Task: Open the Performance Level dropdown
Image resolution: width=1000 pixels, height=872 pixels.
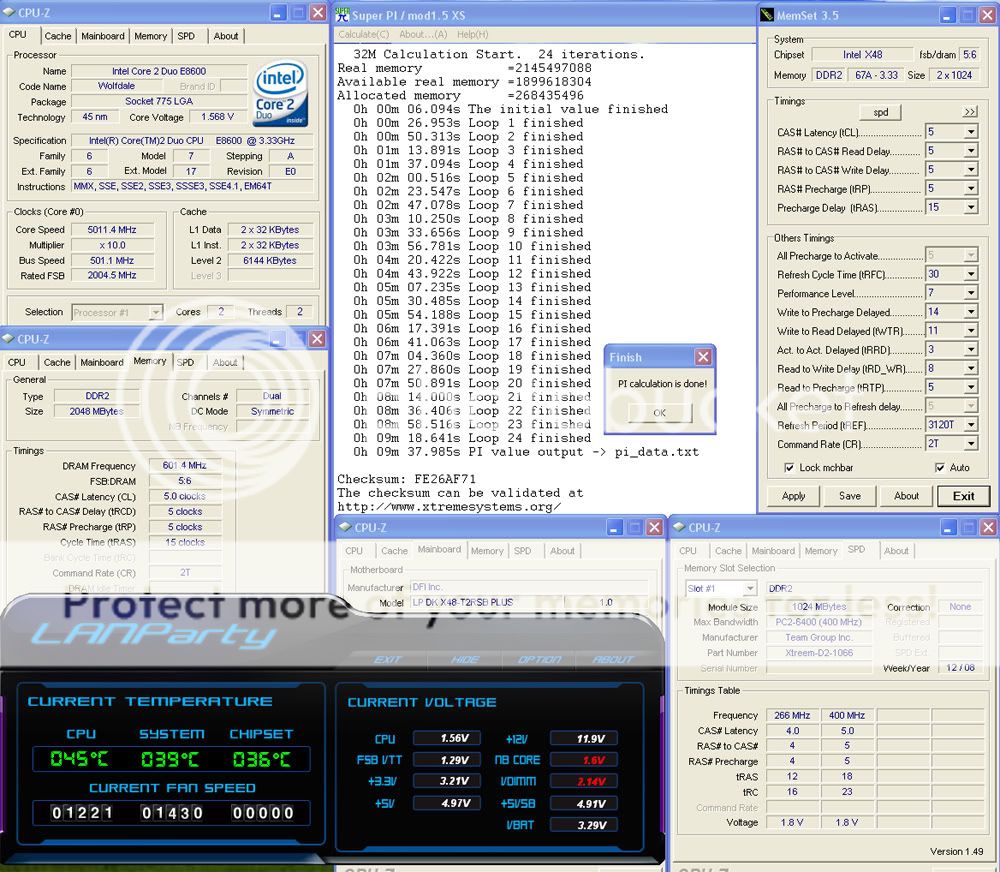Action: click(x=971, y=293)
